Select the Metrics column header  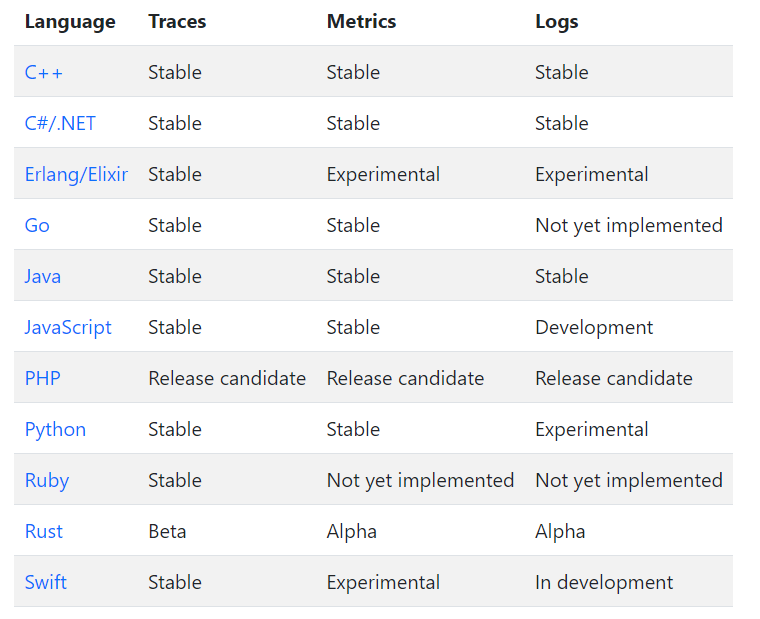click(x=361, y=21)
